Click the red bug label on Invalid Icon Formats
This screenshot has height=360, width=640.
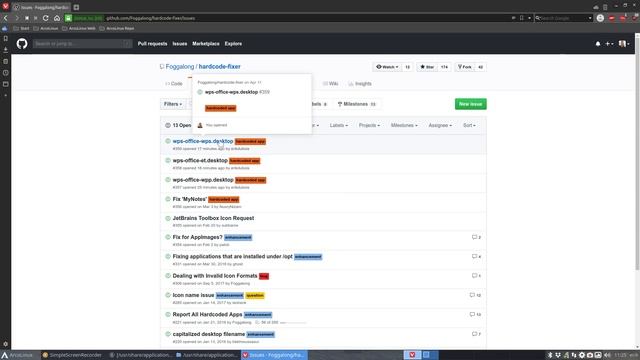pyautogui.click(x=264, y=276)
